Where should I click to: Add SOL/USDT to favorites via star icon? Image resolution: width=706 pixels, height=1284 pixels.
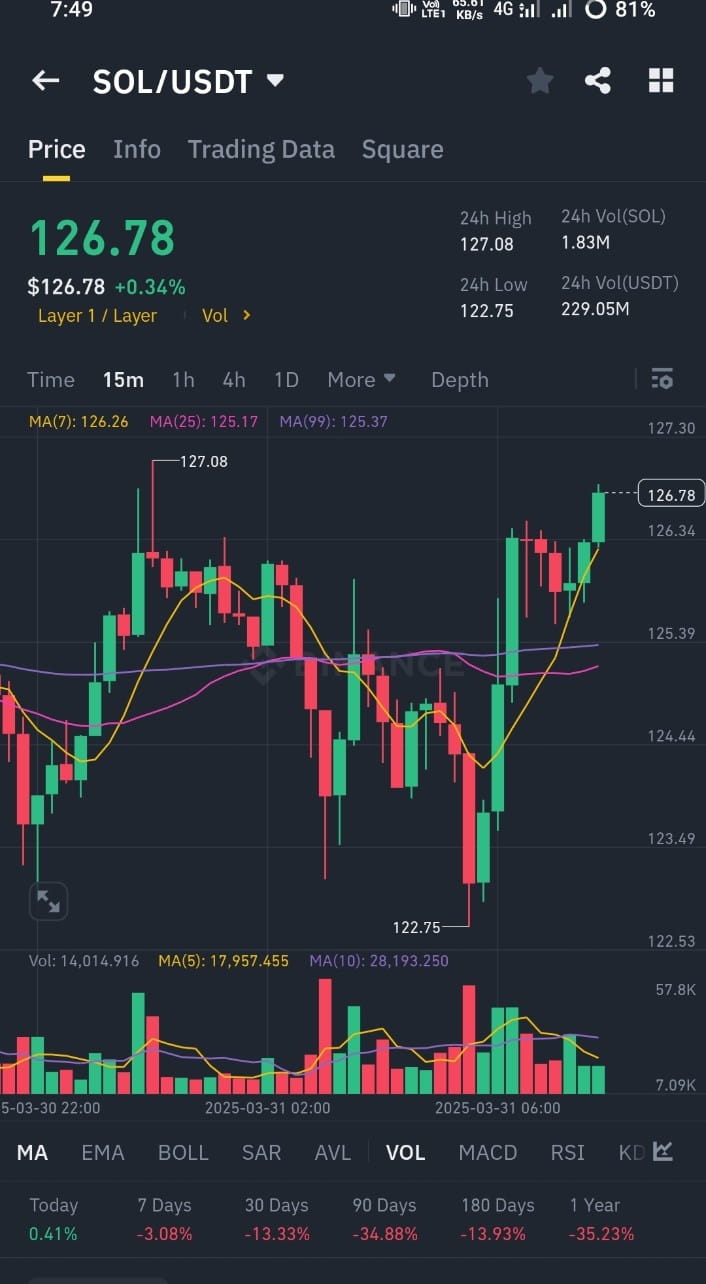pyautogui.click(x=540, y=81)
